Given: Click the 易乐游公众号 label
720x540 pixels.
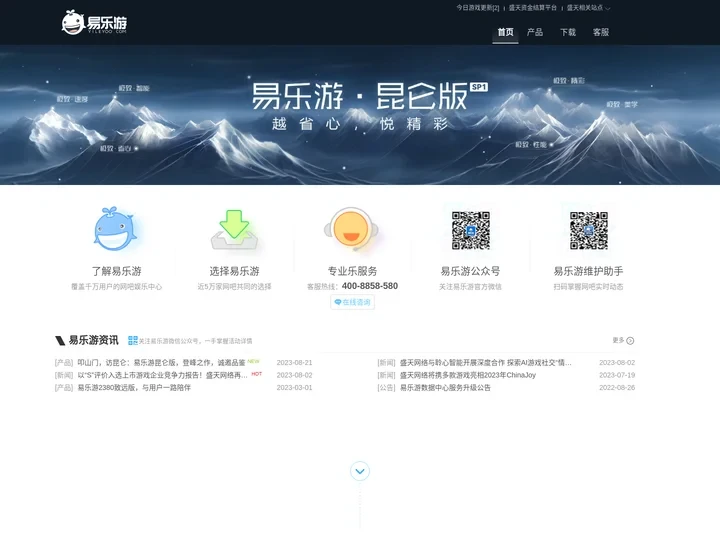Looking at the screenshot, I should (470, 271).
